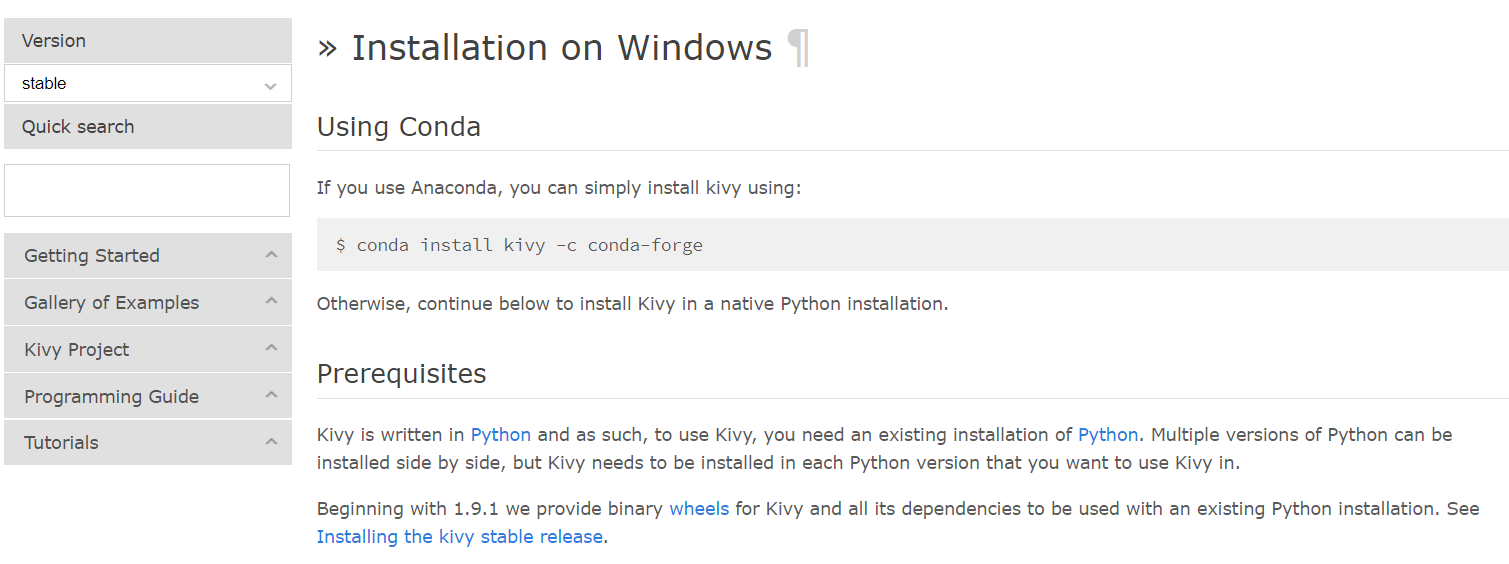Image resolution: width=1509 pixels, height=564 pixels.
Task: Expand Tutorials with its chevron arrow
Action: point(271,441)
